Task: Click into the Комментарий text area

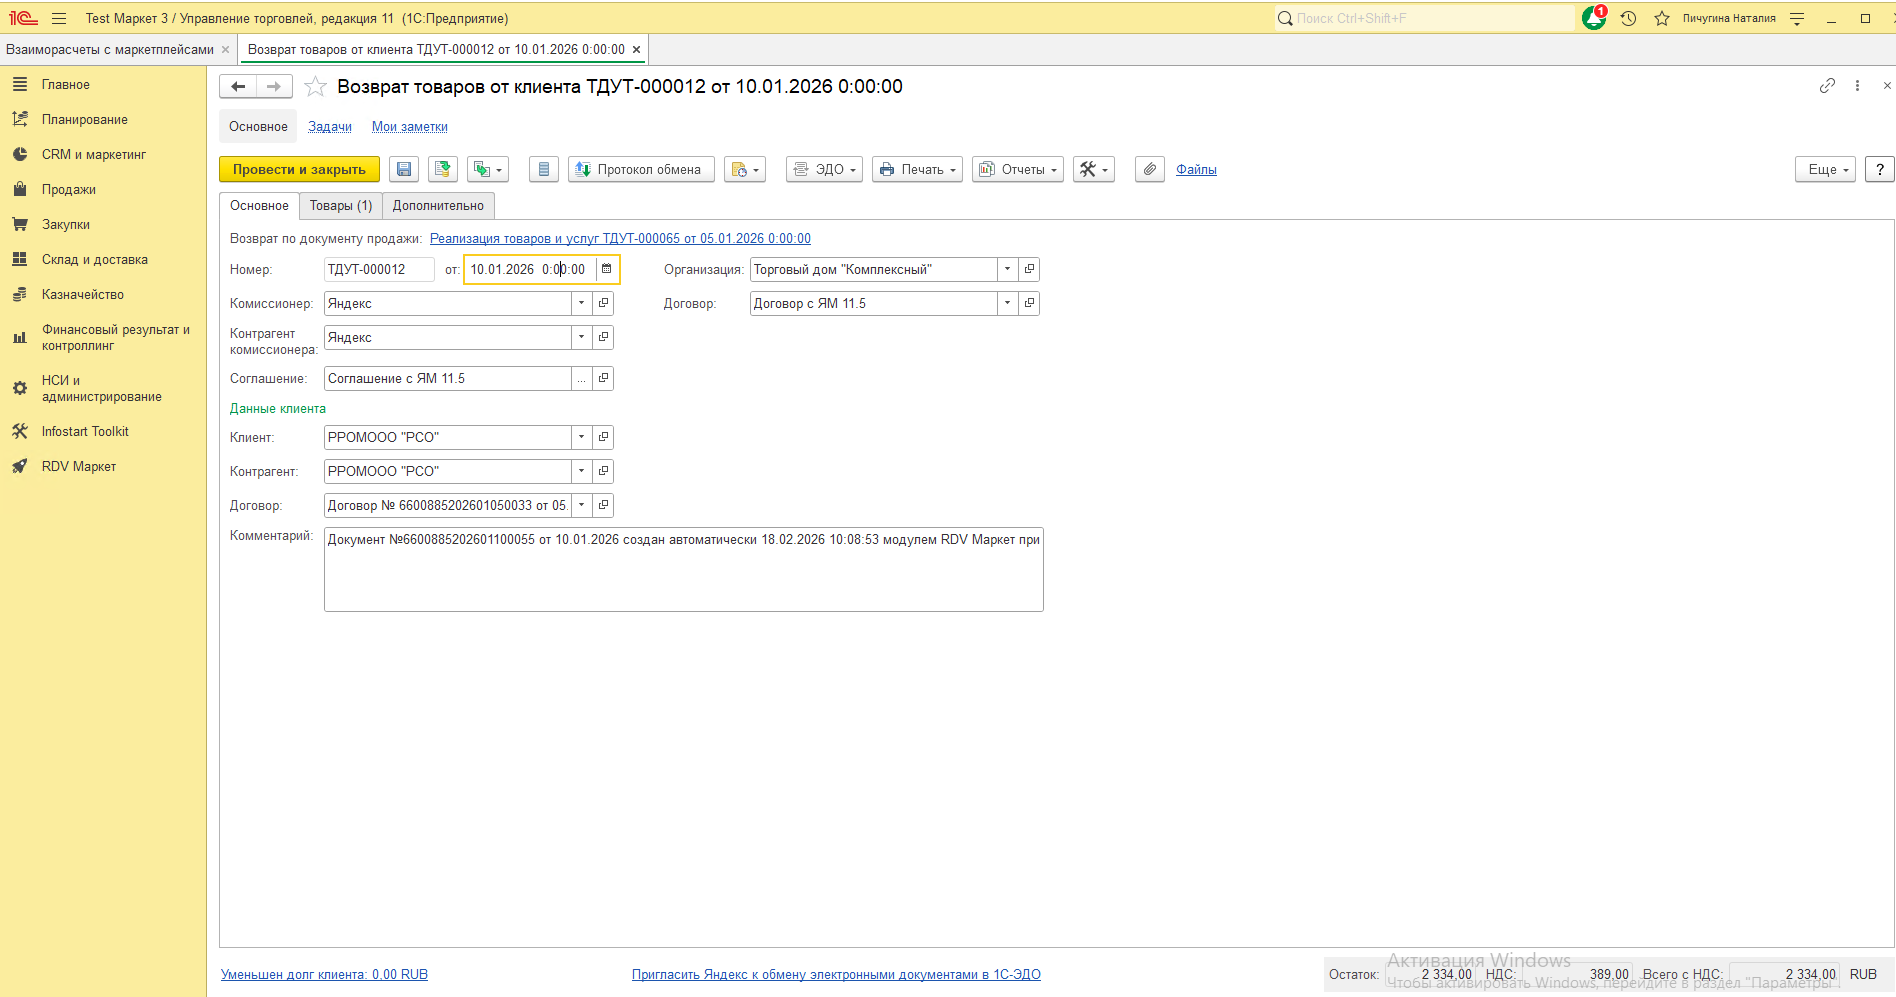Action: tap(684, 569)
